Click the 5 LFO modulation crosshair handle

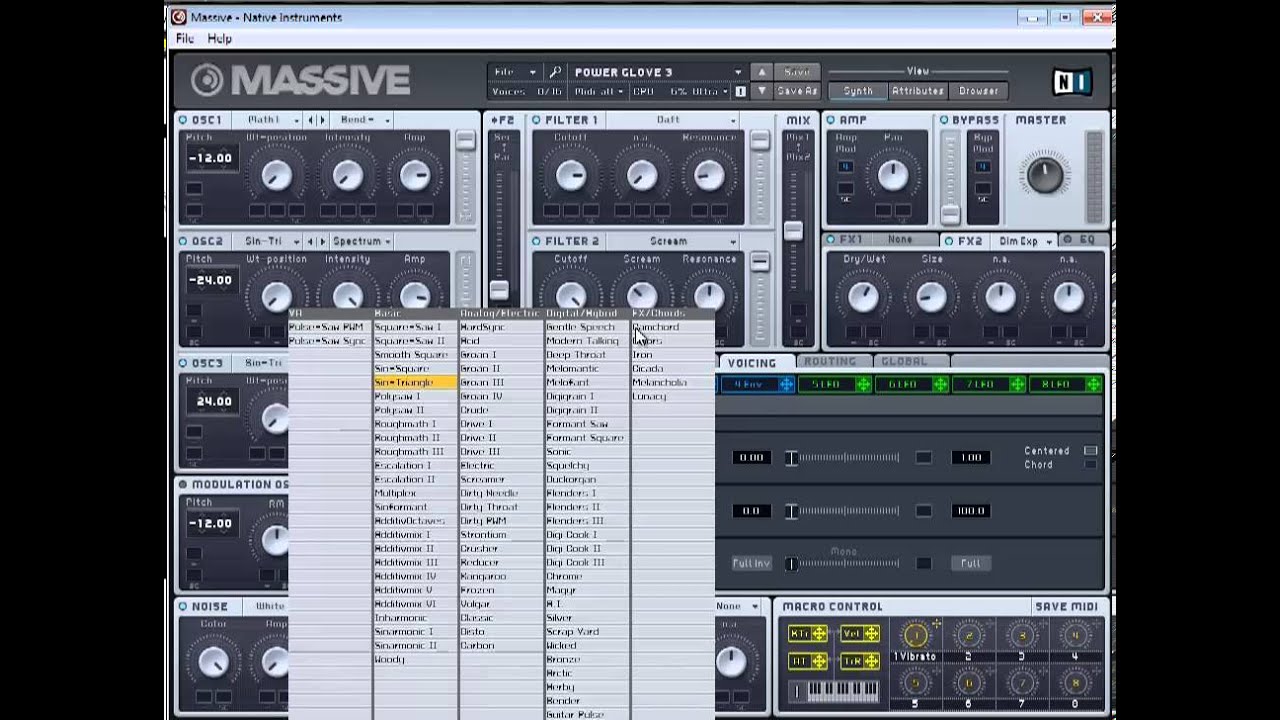tap(863, 384)
